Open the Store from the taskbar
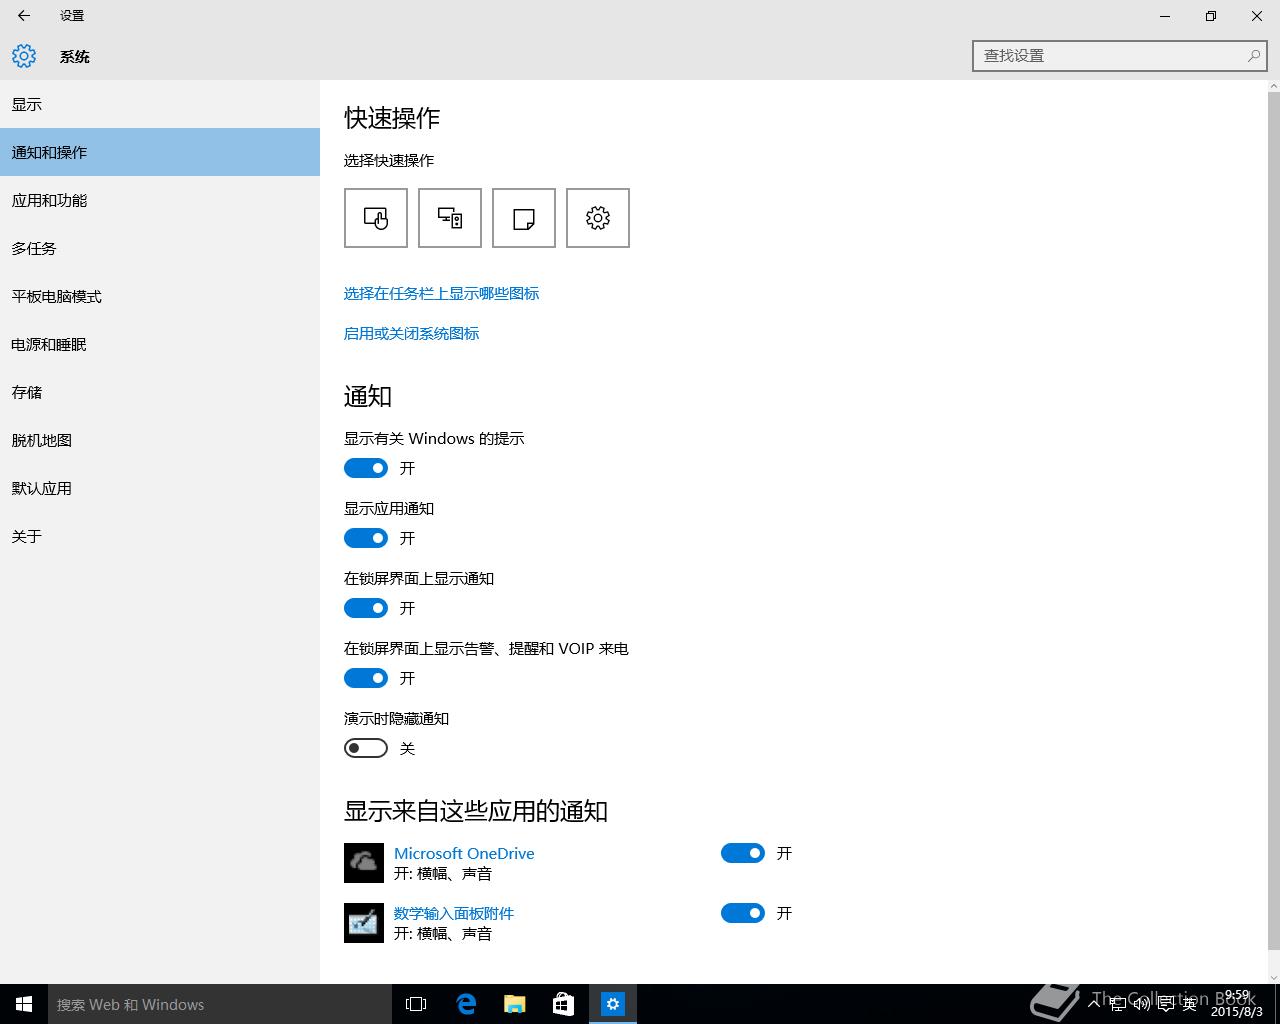 pos(564,1004)
